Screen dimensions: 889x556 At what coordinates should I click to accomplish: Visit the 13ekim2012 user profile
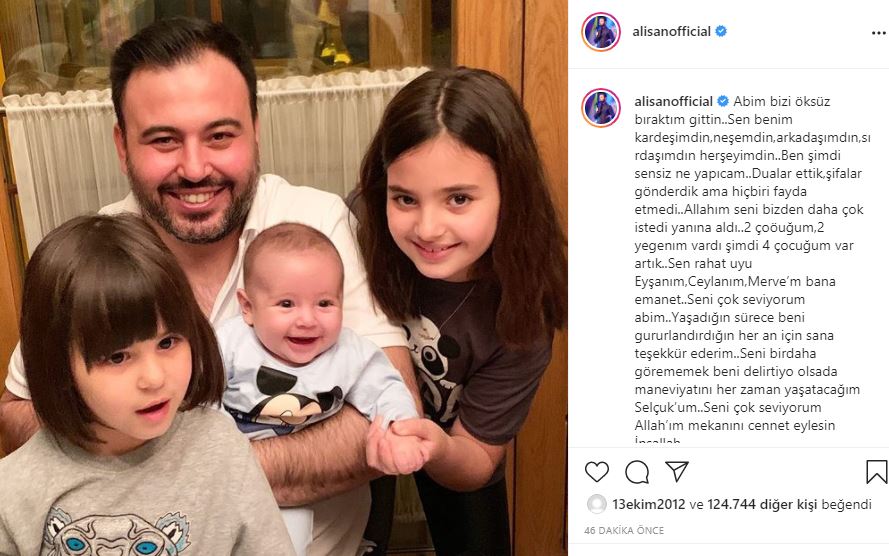[649, 504]
